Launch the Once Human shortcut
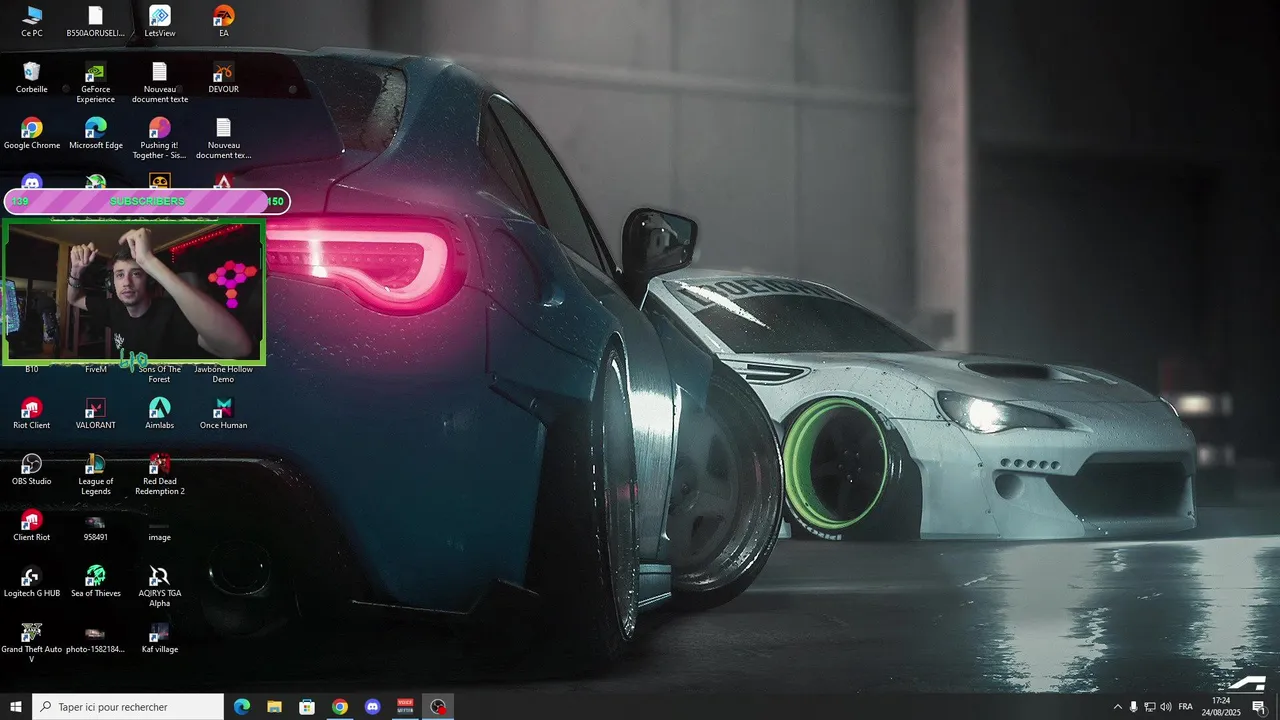This screenshot has width=1280, height=720. (x=224, y=414)
